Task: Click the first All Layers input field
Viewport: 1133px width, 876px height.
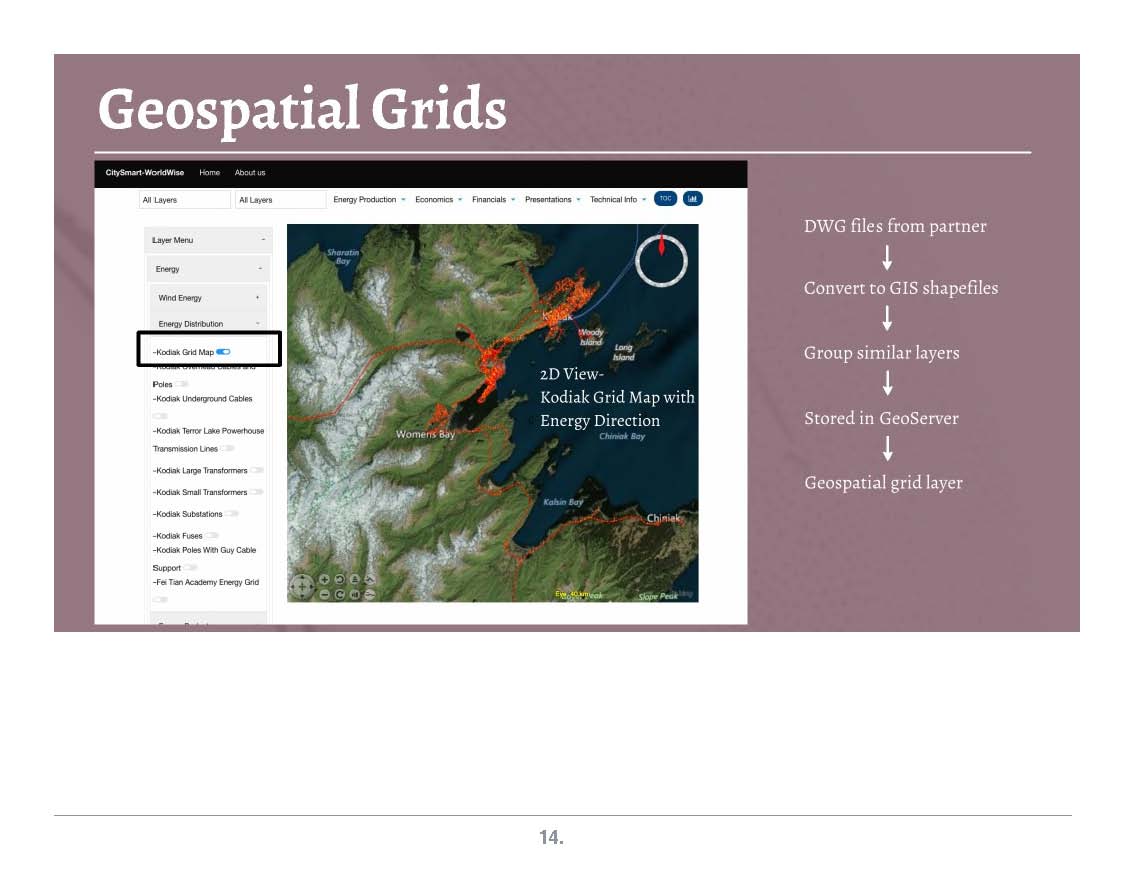Action: [x=184, y=200]
